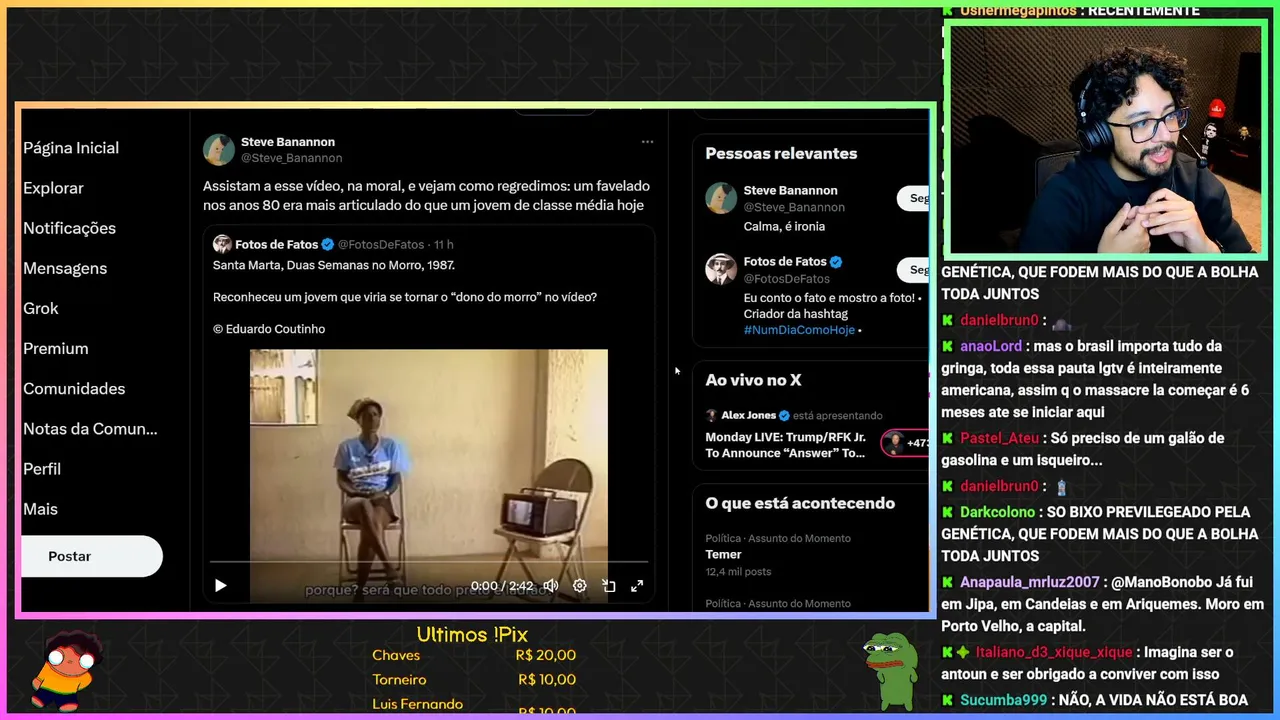
Task: Open Comunidades
Action: pos(74,388)
